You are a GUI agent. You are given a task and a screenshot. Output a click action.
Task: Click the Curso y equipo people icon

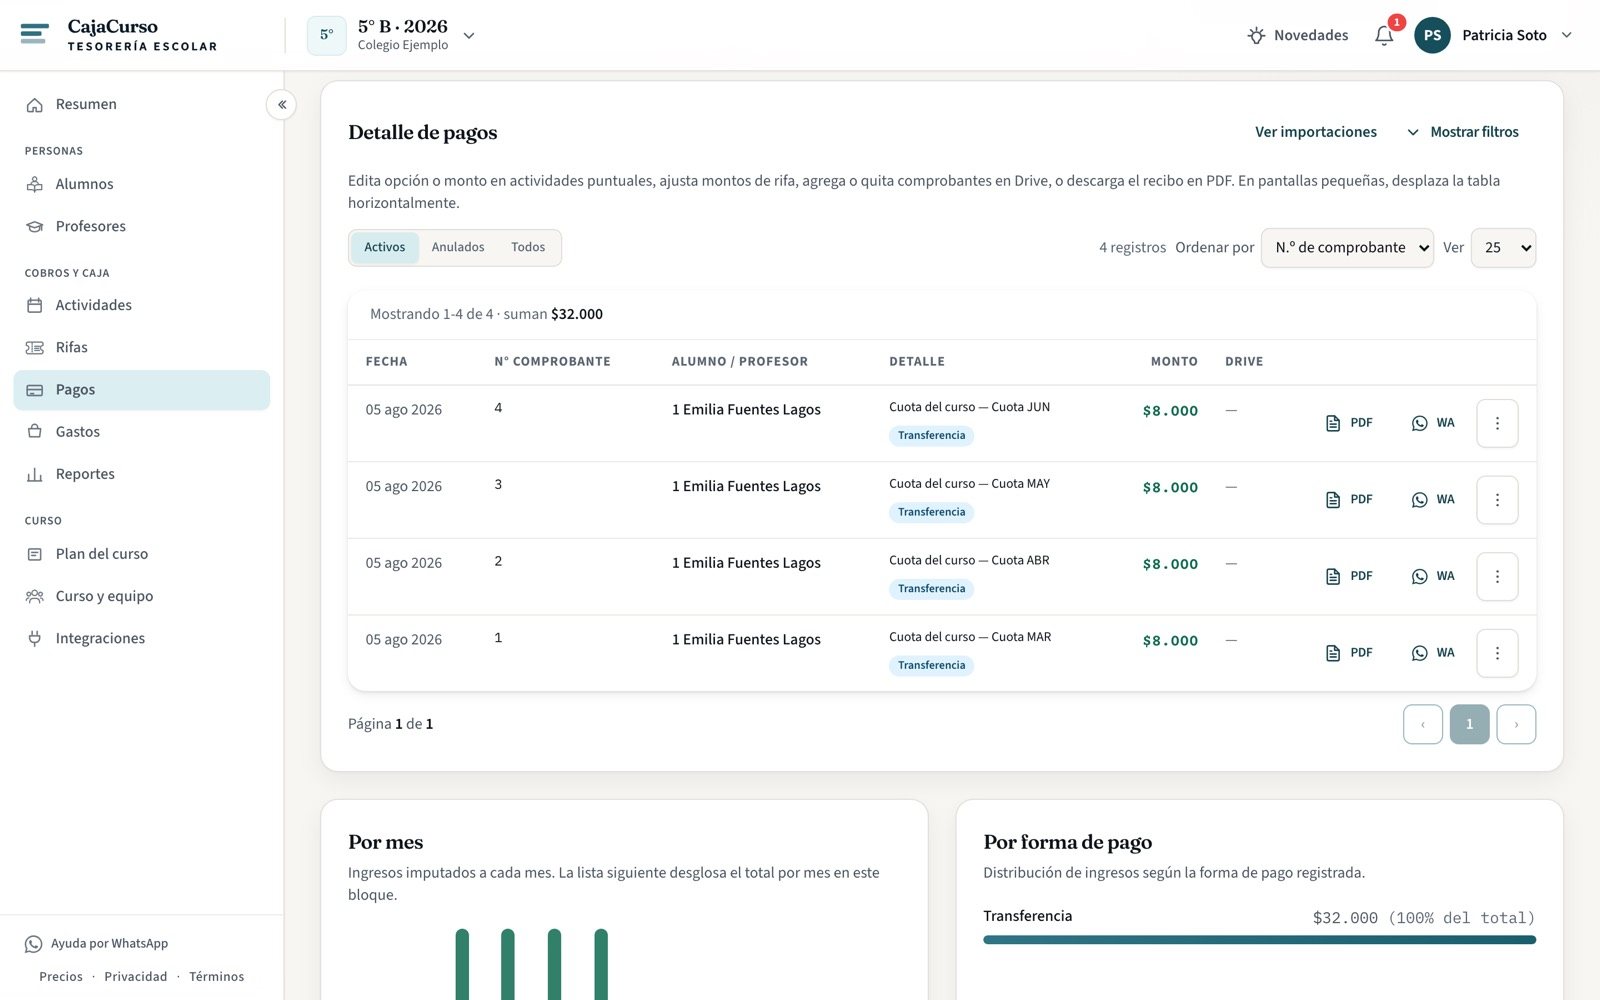(x=35, y=596)
